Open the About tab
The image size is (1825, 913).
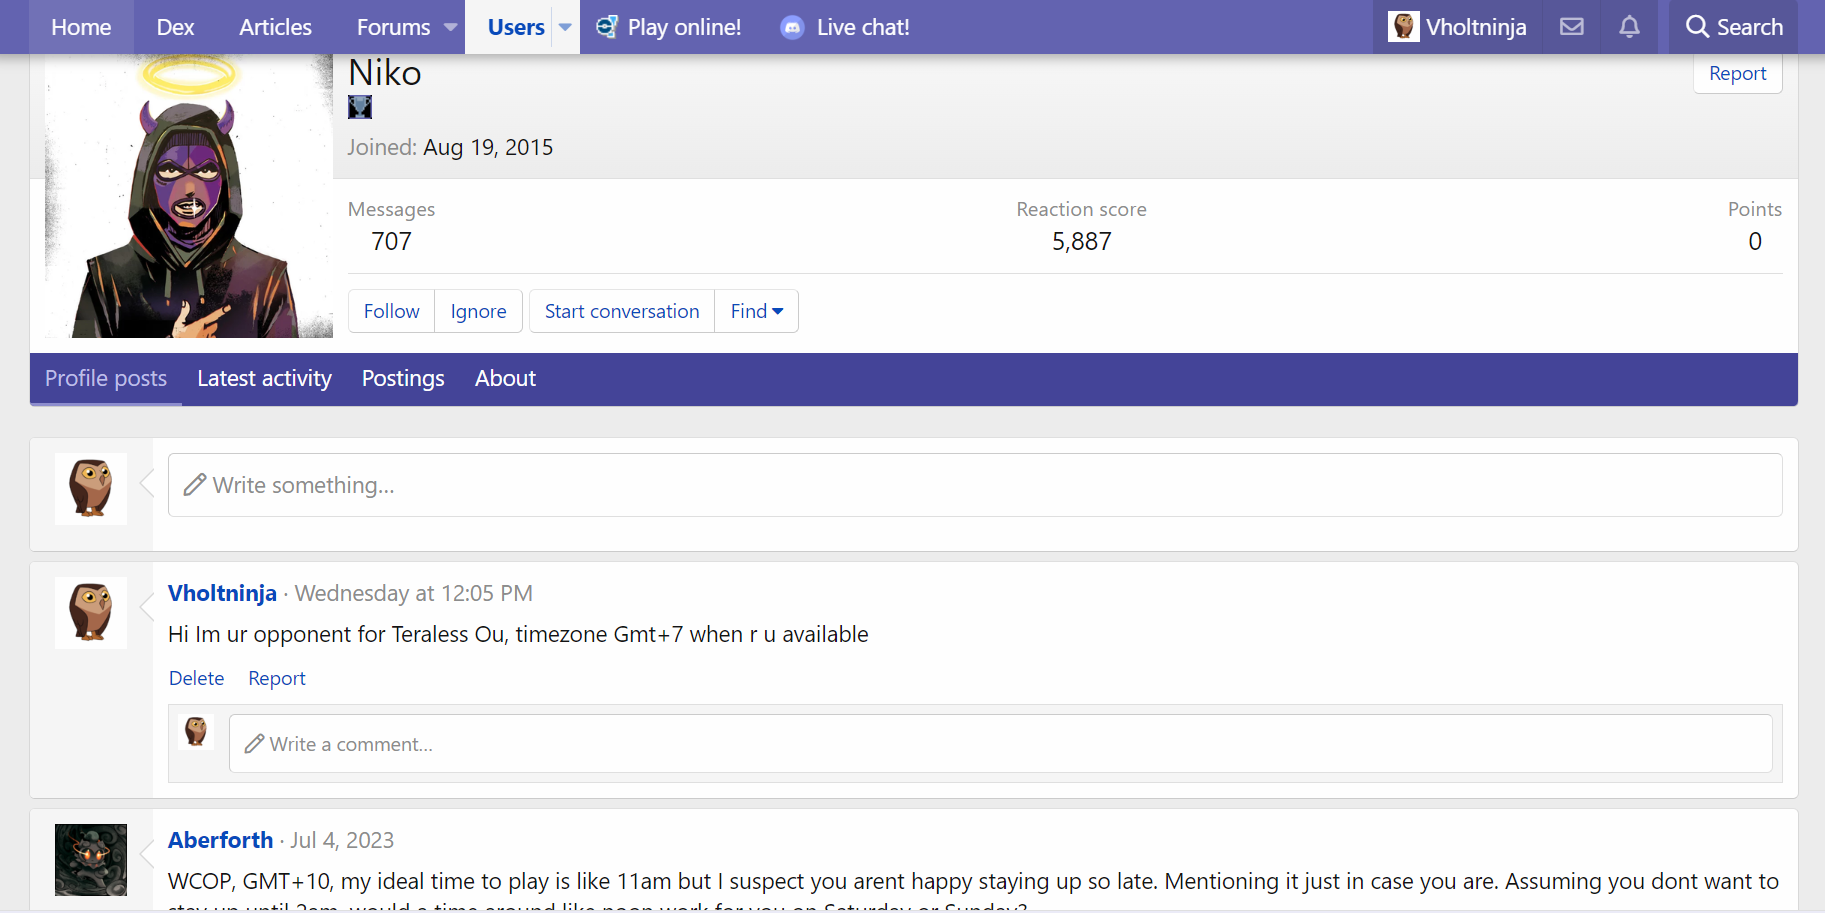click(x=505, y=378)
